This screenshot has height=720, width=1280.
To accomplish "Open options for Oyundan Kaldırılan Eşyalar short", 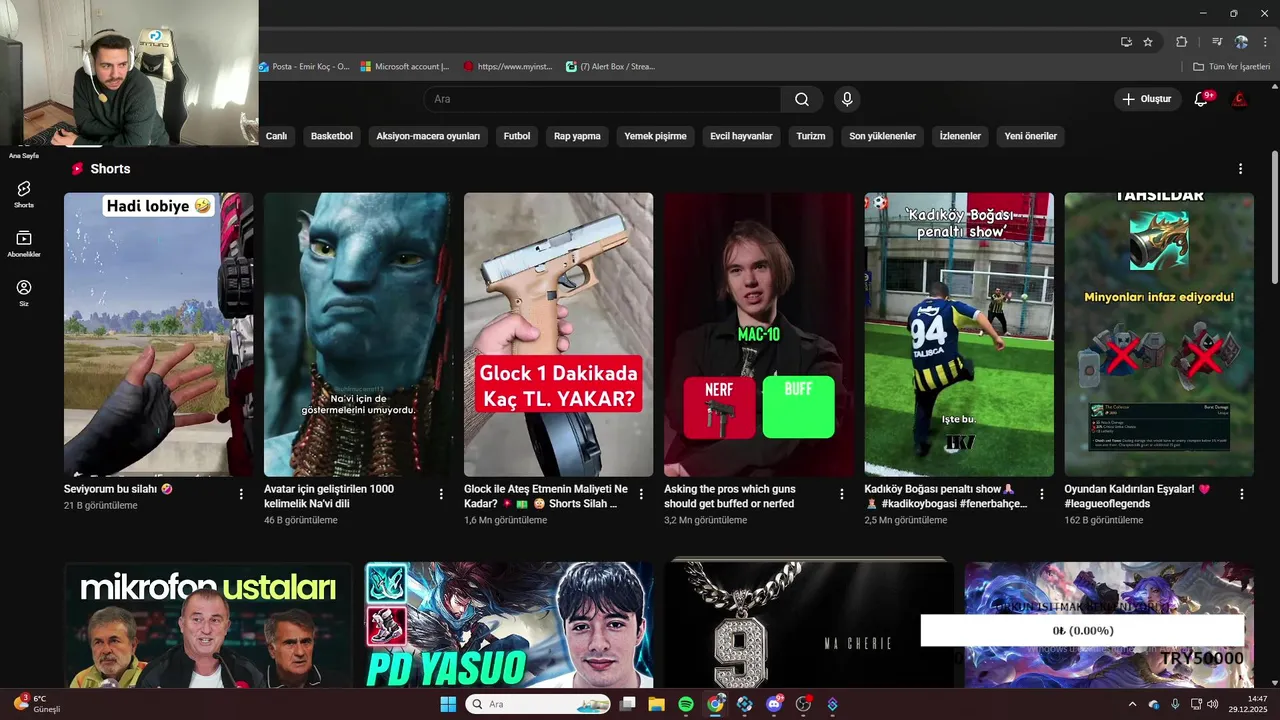I will [x=1242, y=494].
